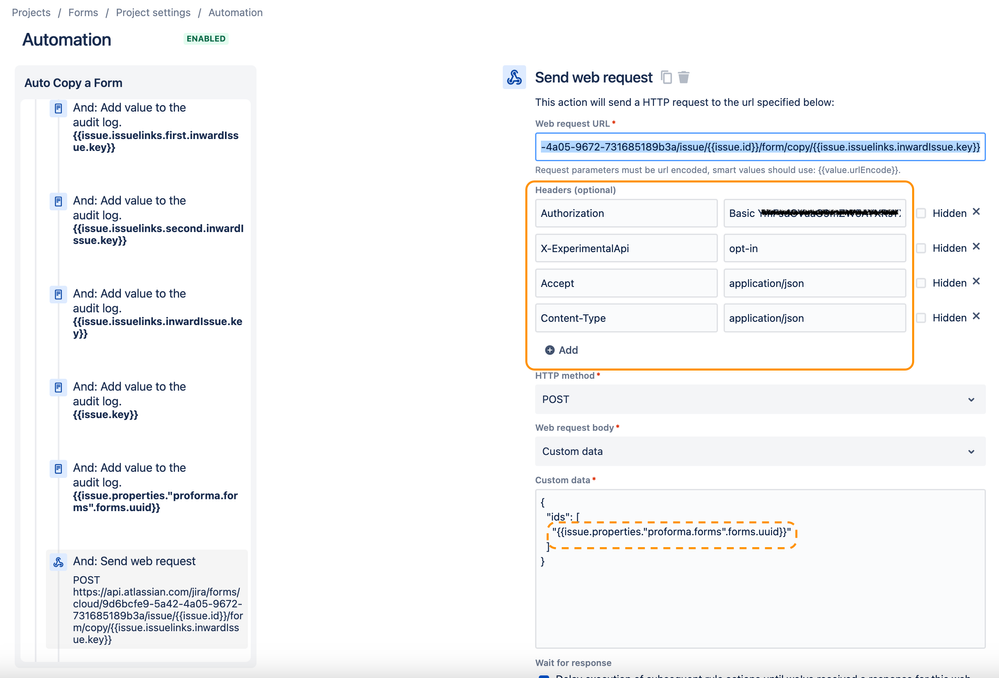Viewport: 999px width, 678px height.
Task: Click the Auto Copy a Form rule title
Action: coord(73,83)
